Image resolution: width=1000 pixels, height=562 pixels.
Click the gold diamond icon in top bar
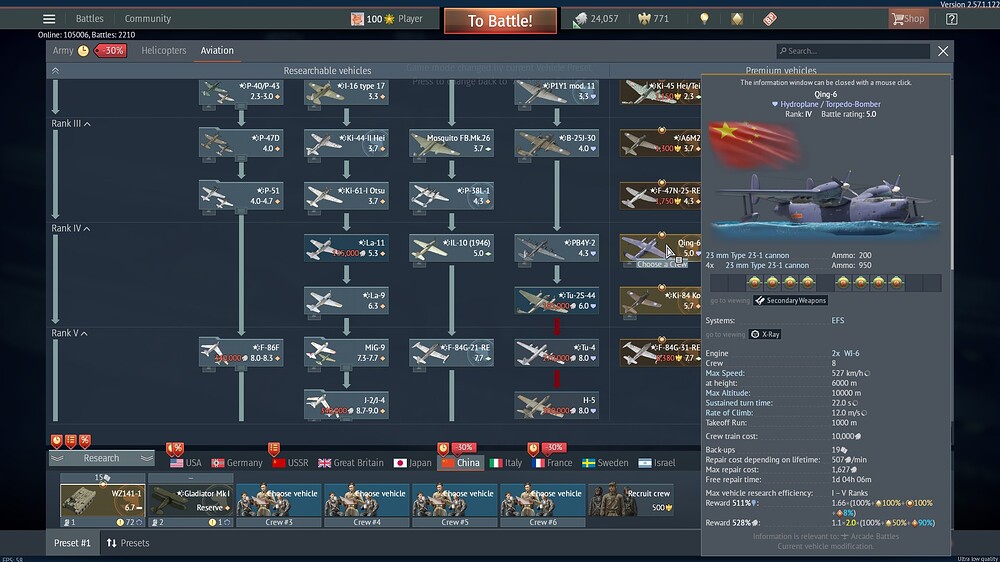(x=737, y=18)
